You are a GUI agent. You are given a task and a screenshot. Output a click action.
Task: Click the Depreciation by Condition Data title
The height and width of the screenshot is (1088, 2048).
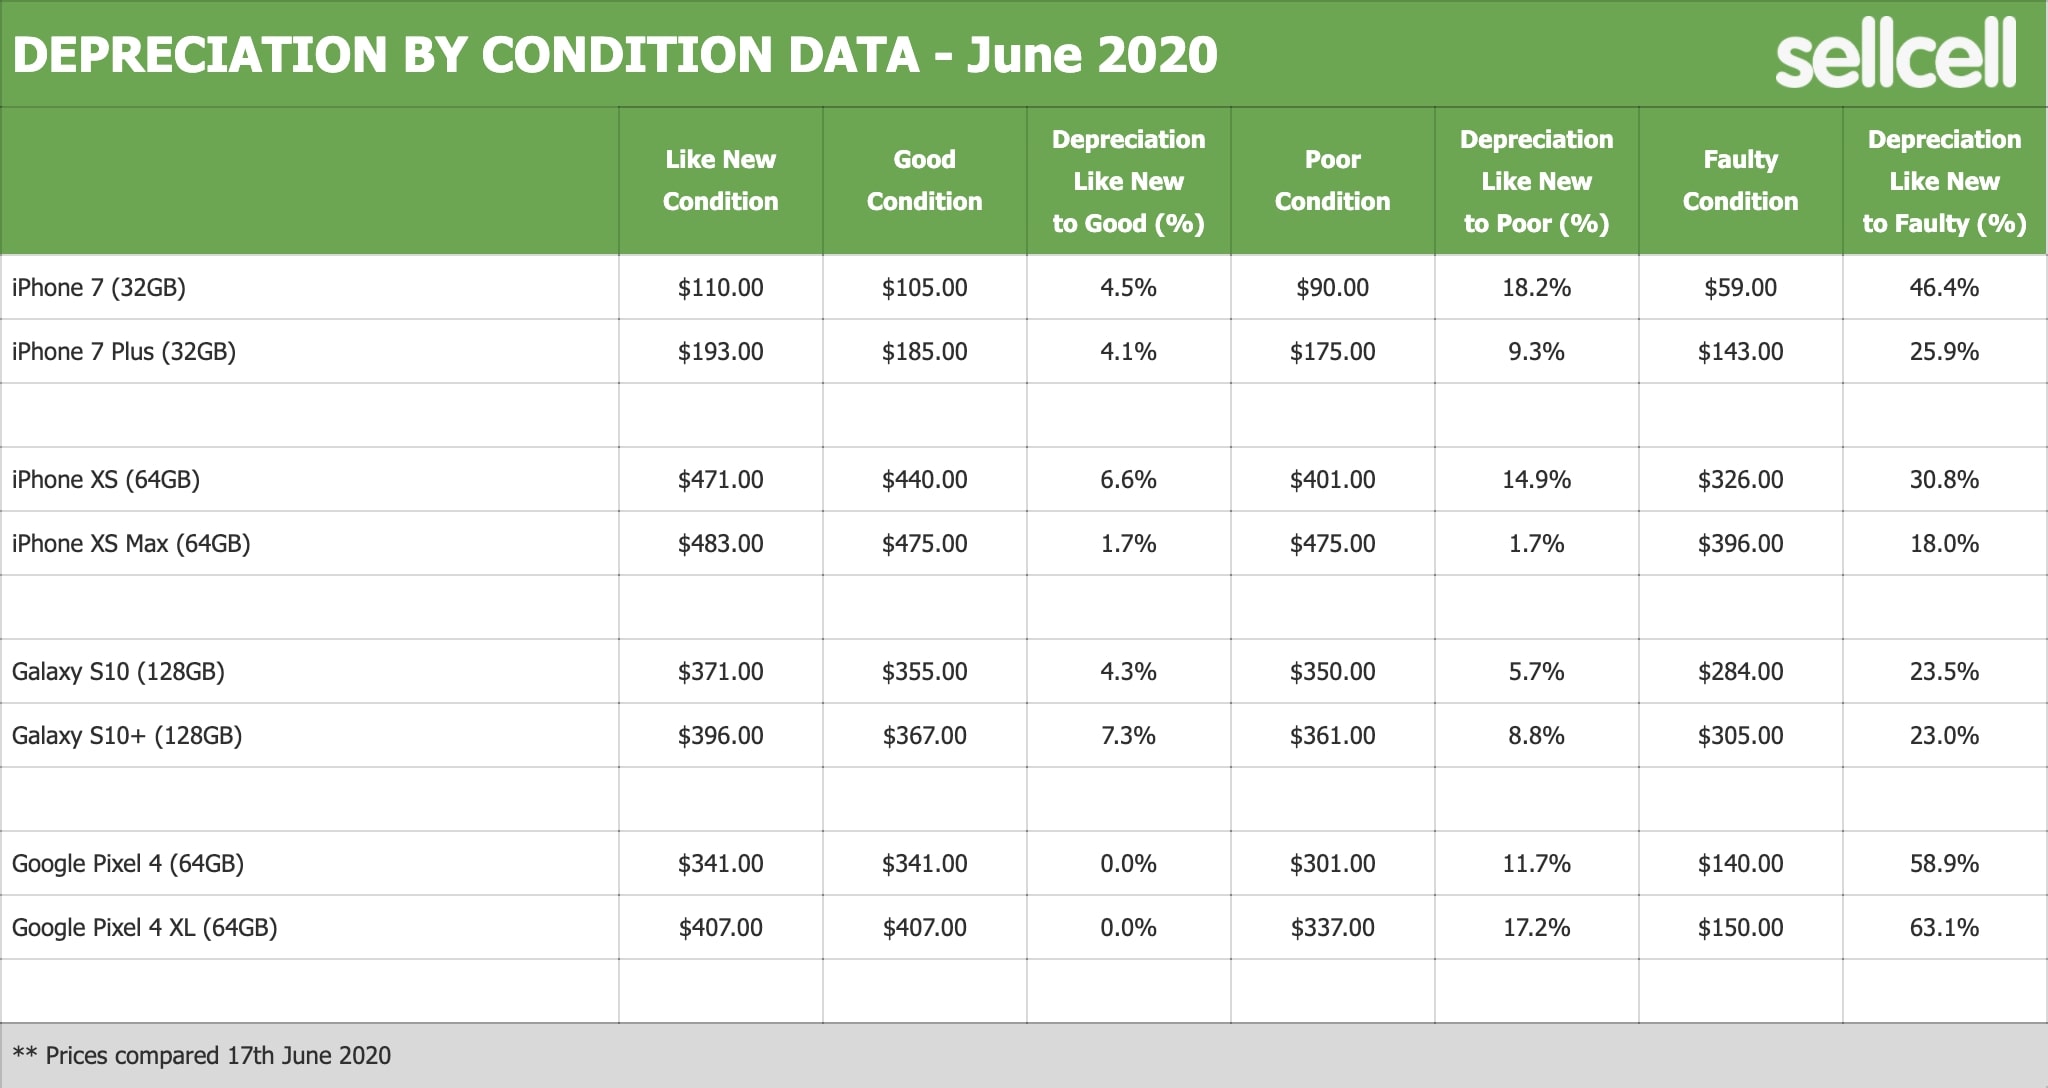point(614,55)
